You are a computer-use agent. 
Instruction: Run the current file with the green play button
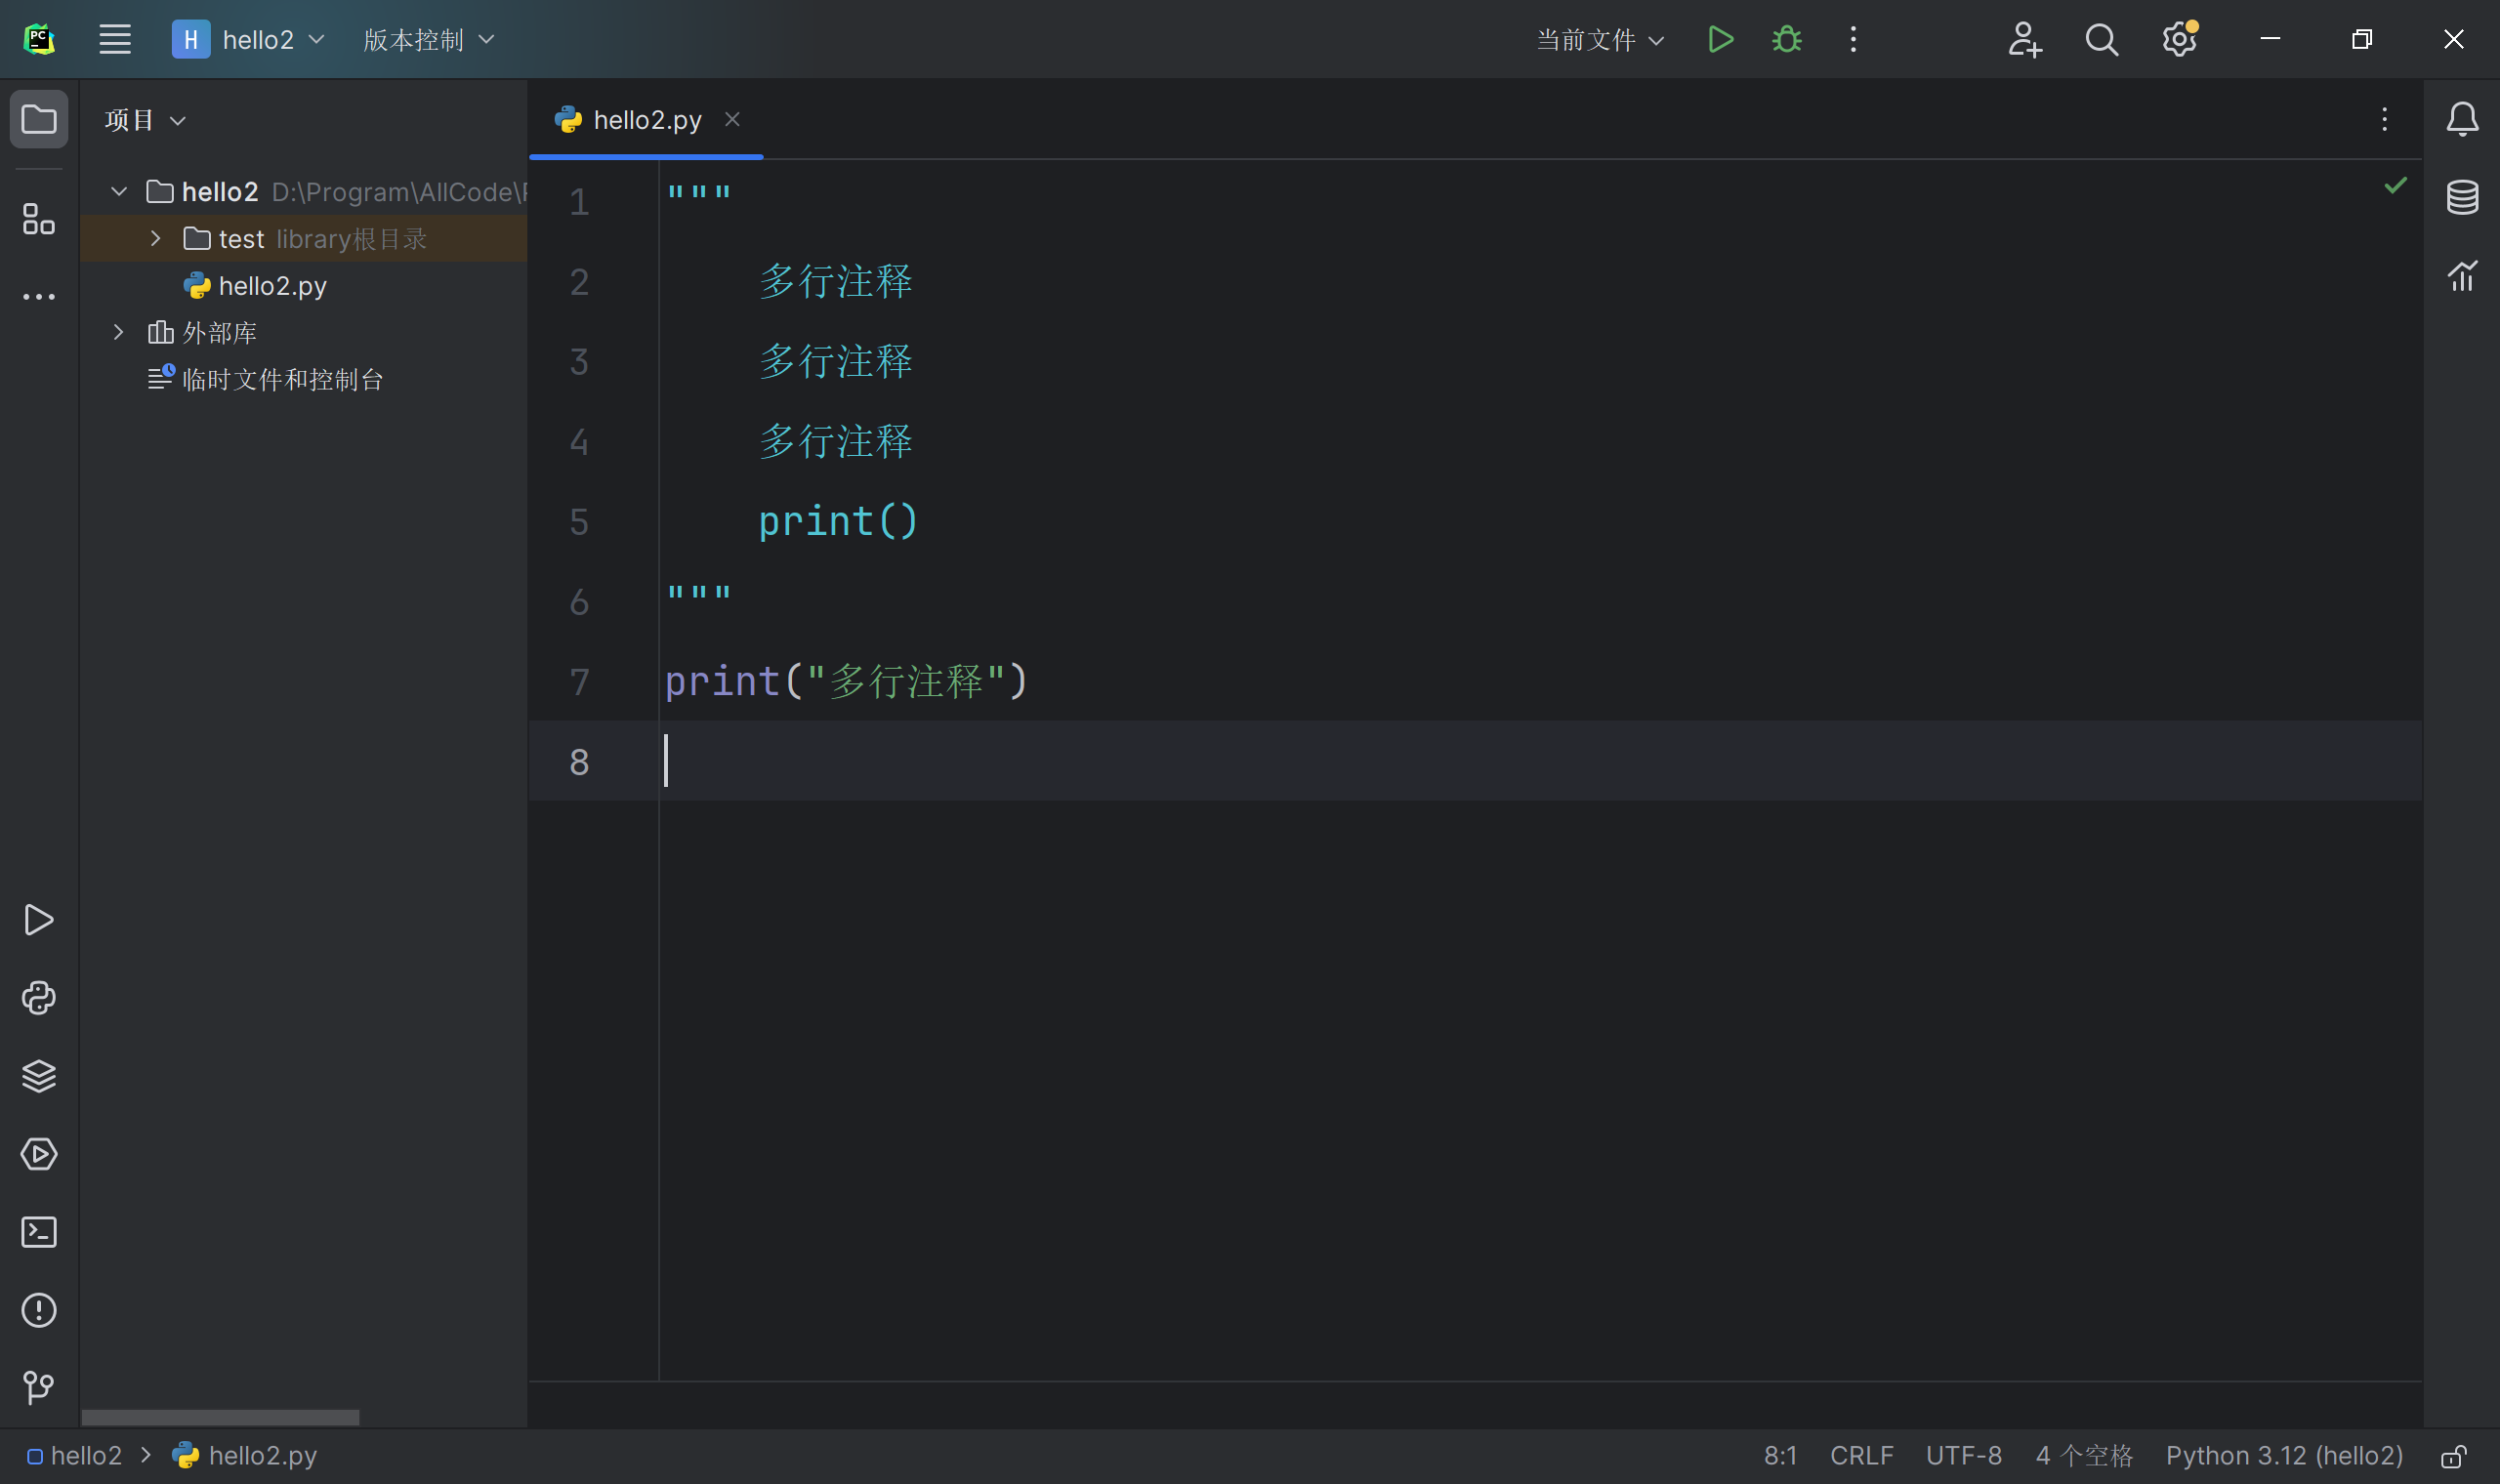point(1720,40)
